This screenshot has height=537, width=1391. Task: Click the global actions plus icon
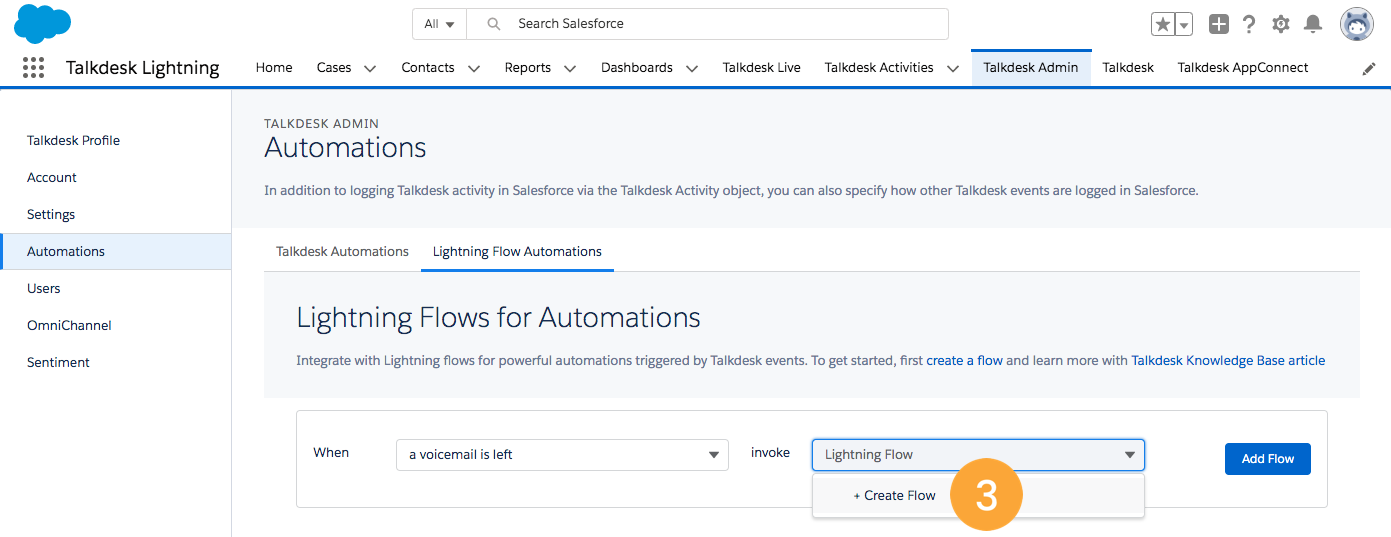coord(1218,25)
